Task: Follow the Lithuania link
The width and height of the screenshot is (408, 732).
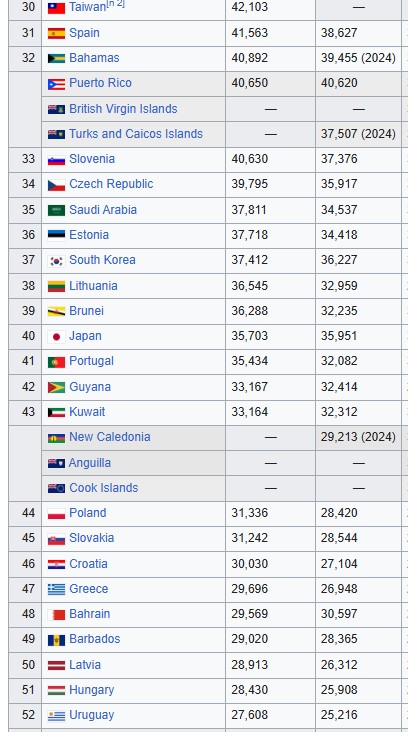Action: tap(93, 286)
